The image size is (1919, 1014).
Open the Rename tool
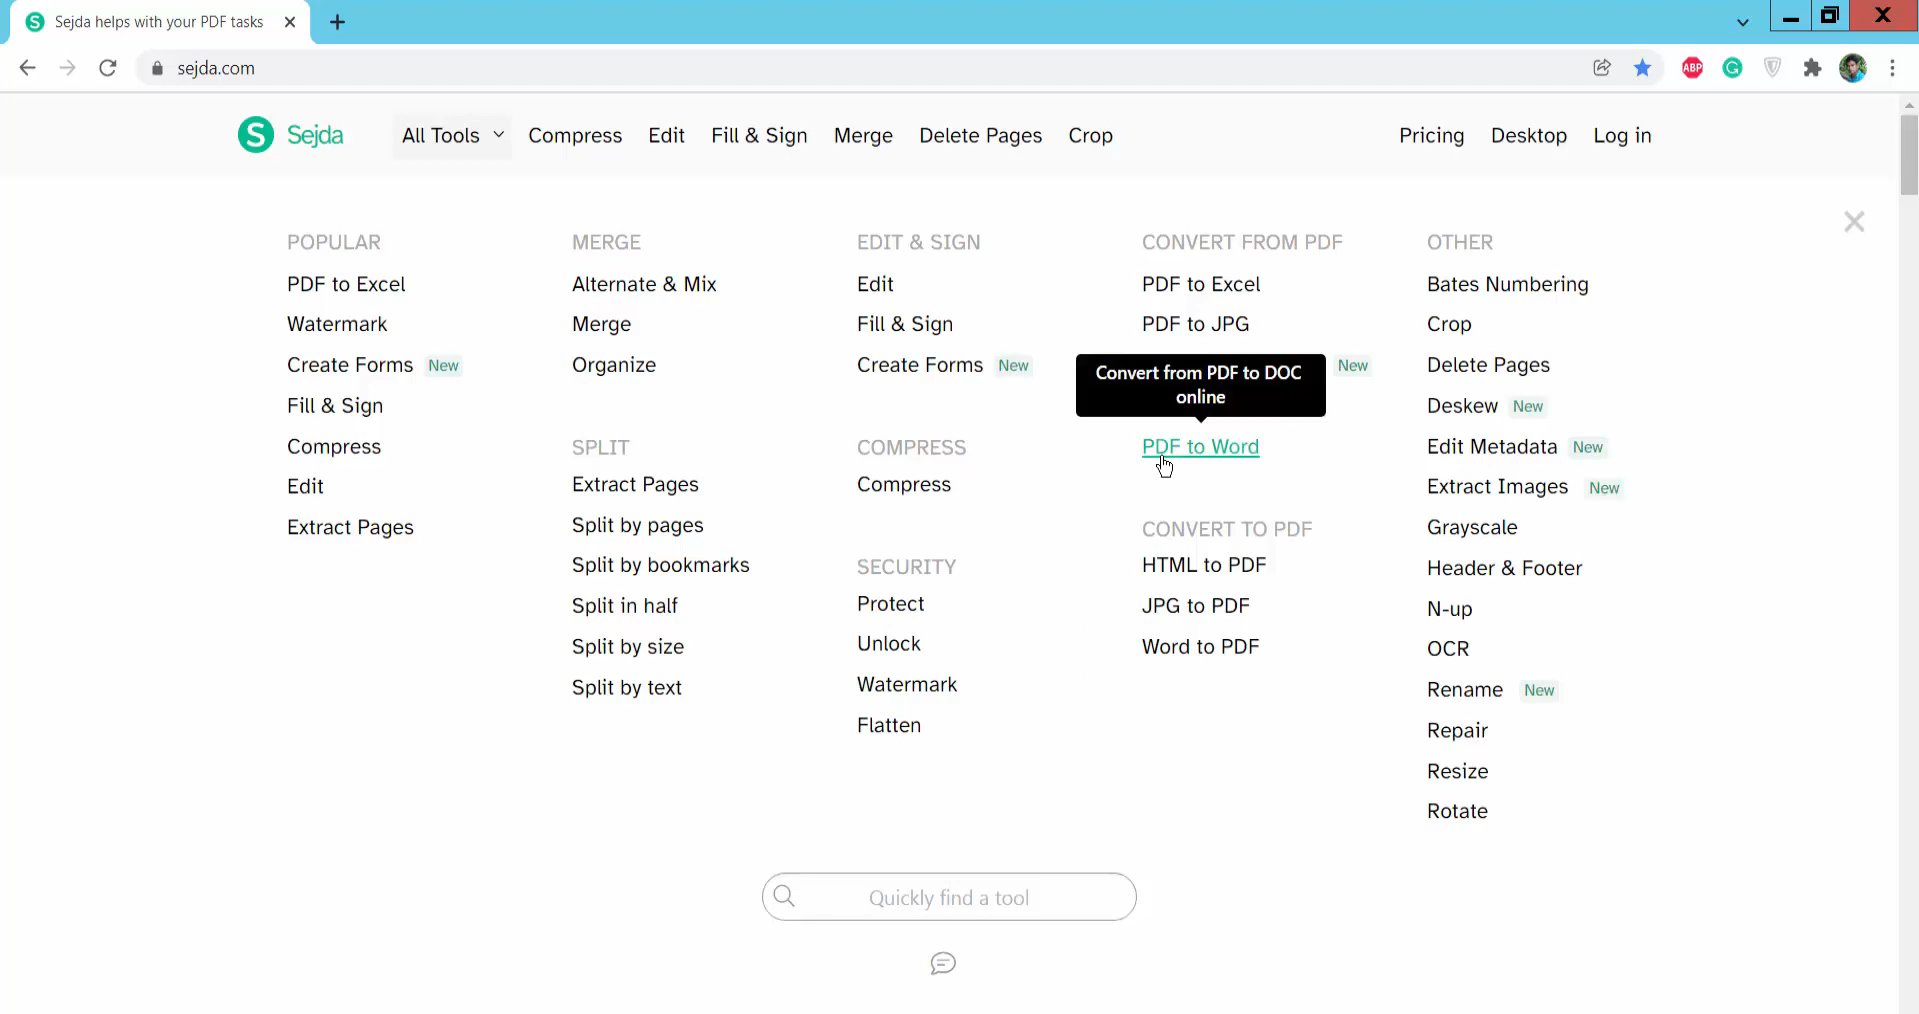[1464, 690]
